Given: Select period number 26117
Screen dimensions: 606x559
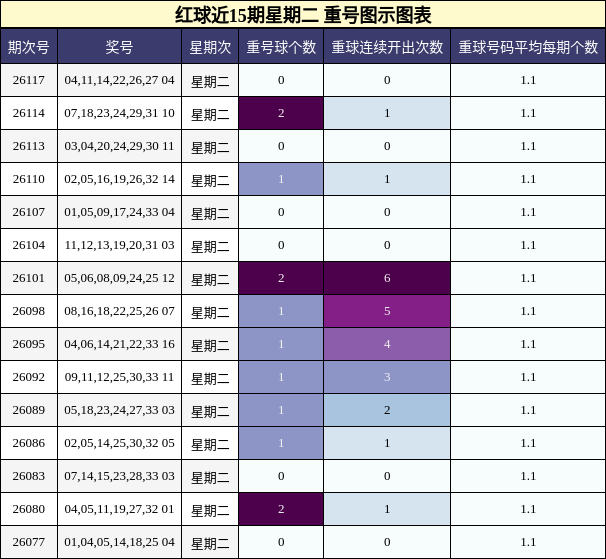Looking at the screenshot, I should (29, 80).
